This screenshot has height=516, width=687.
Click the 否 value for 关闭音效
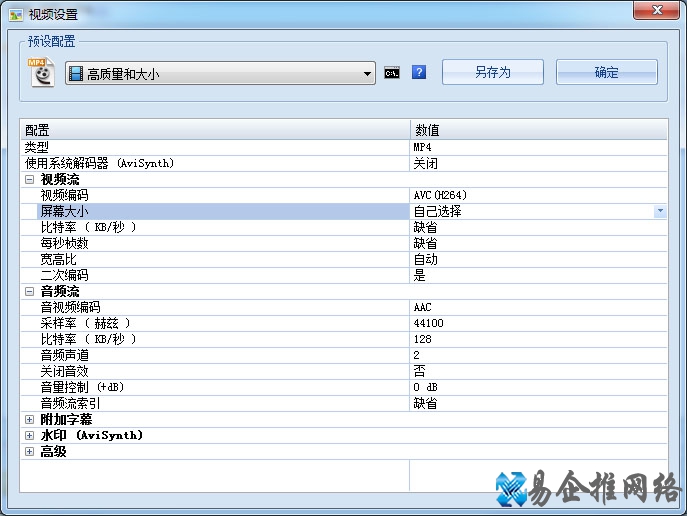[539, 371]
